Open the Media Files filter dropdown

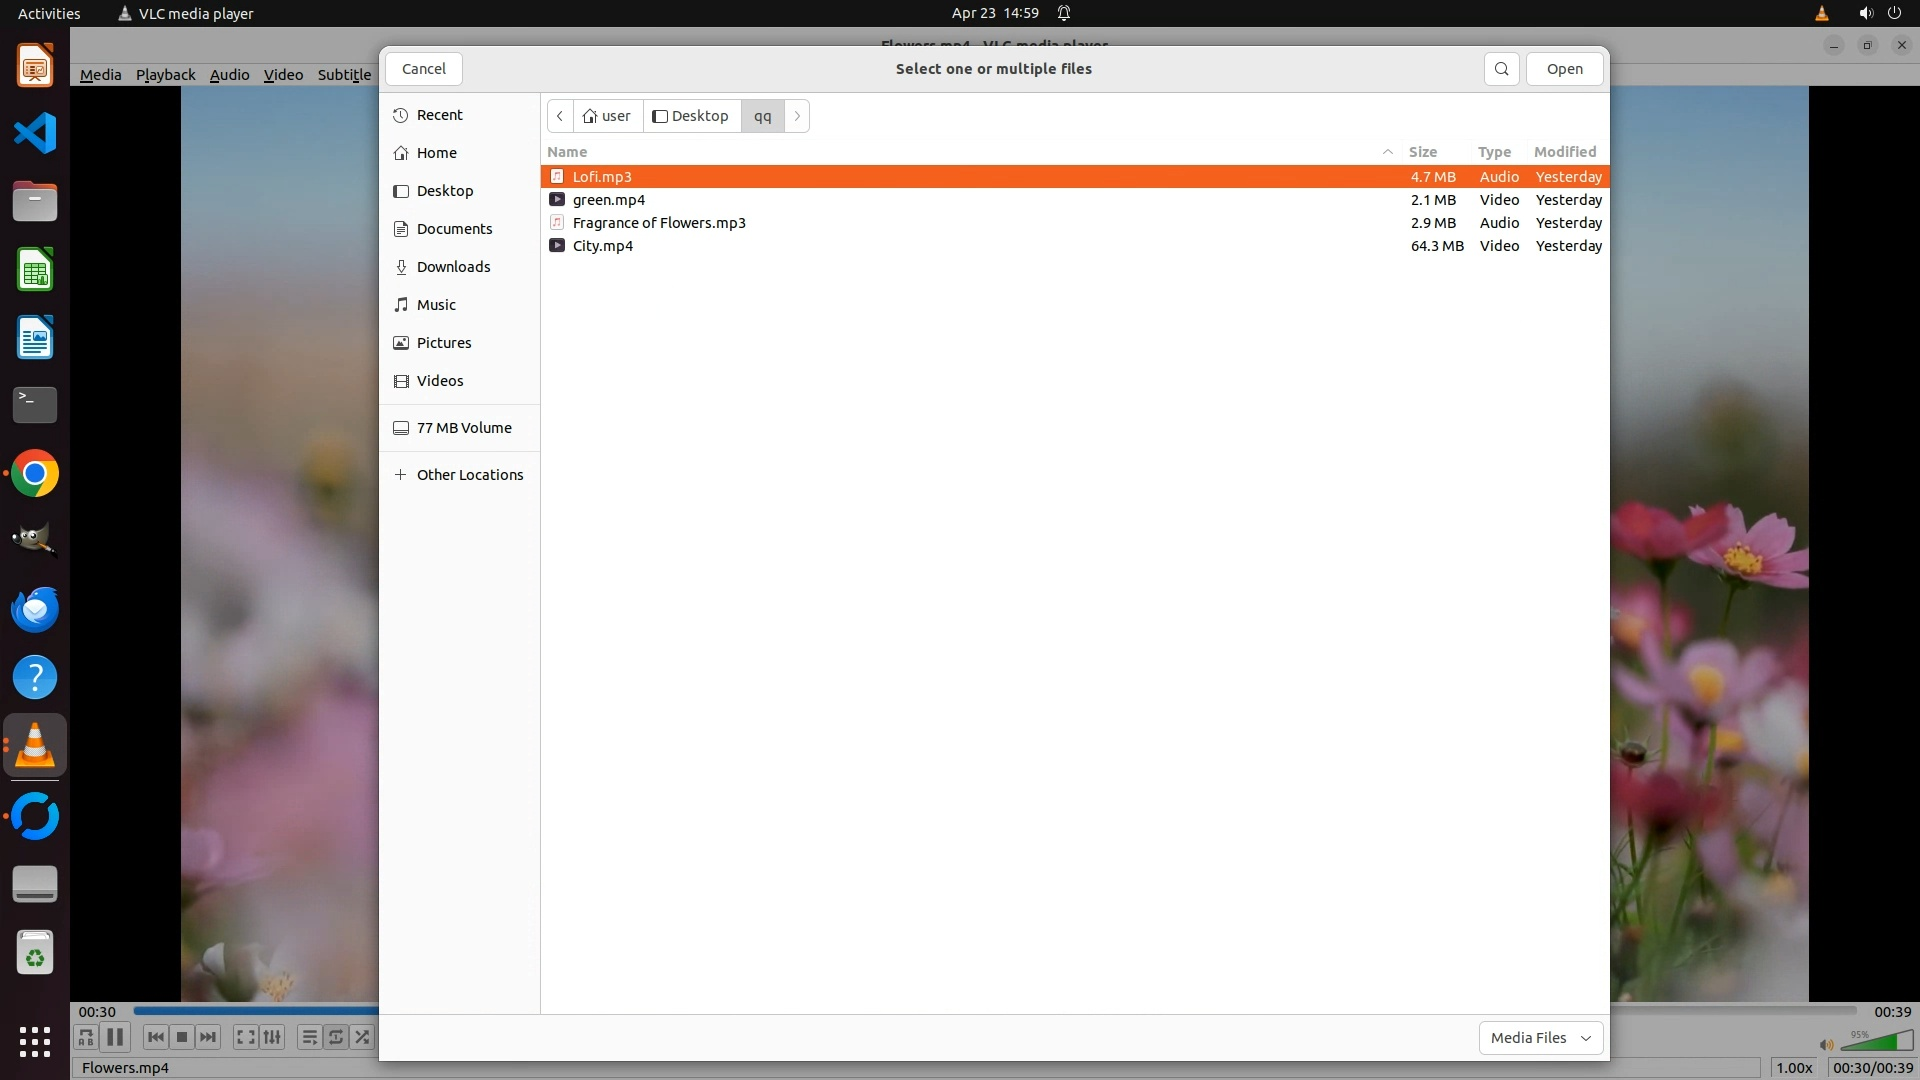point(1540,1038)
